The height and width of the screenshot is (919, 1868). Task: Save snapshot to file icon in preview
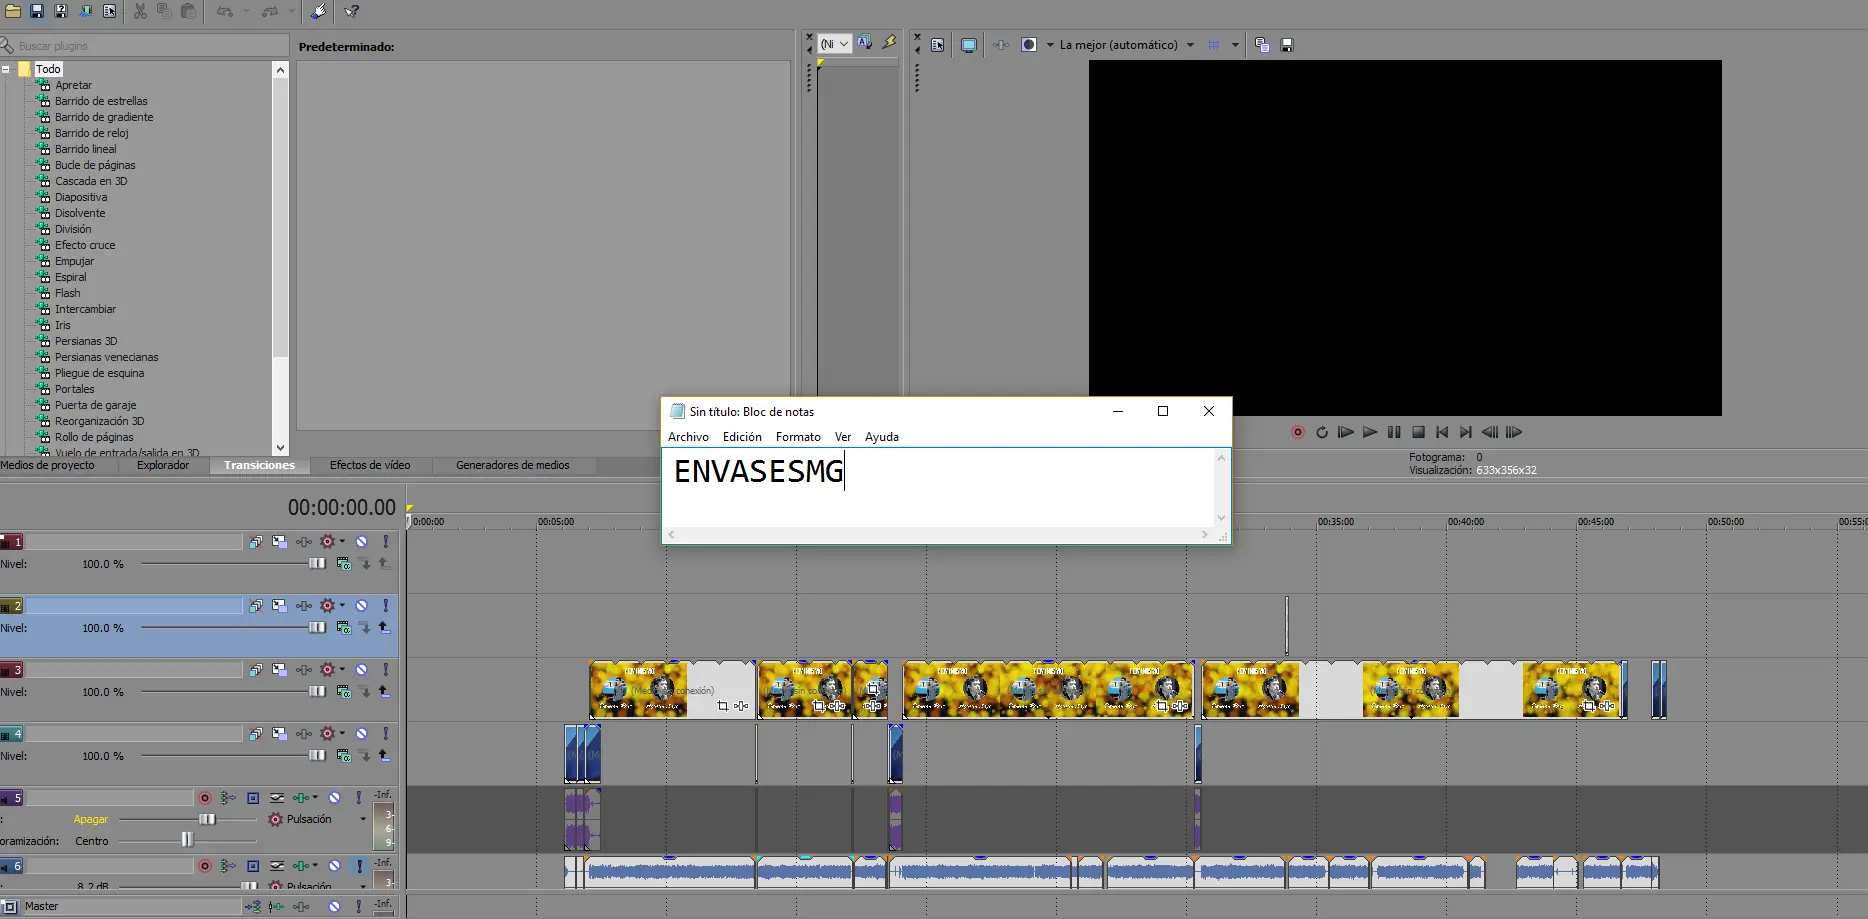pyautogui.click(x=1287, y=45)
